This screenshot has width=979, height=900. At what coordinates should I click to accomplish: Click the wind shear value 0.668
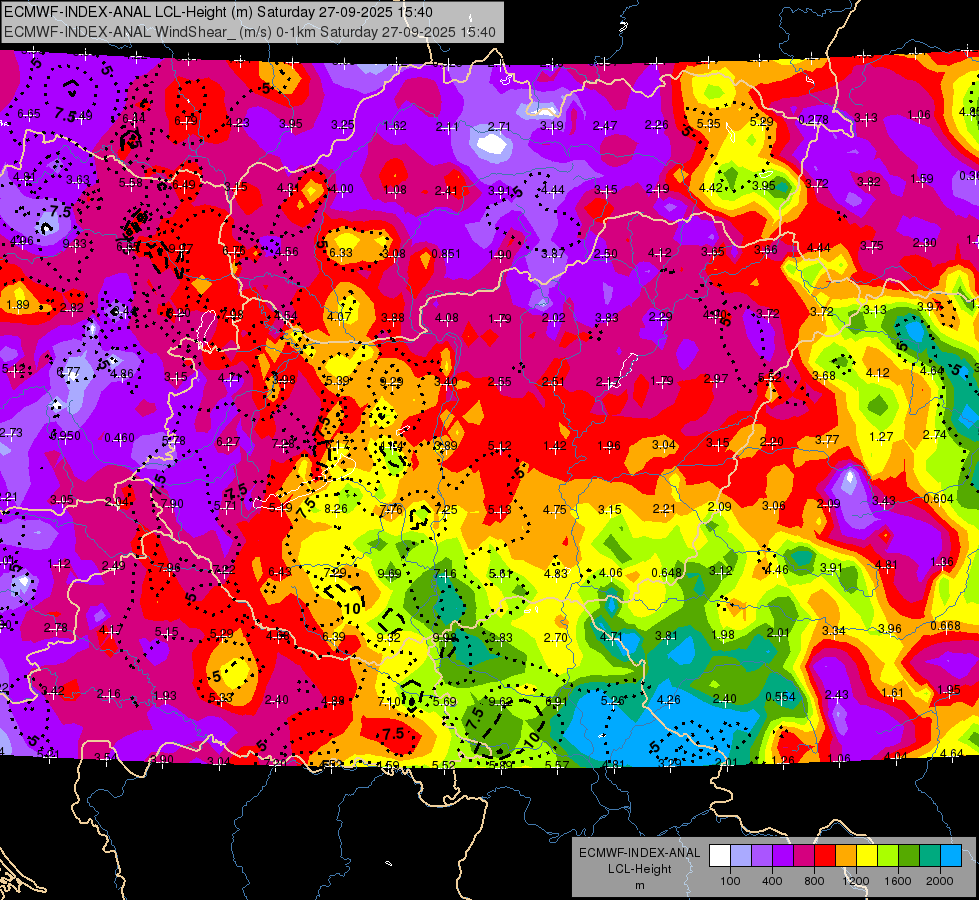pos(945,626)
